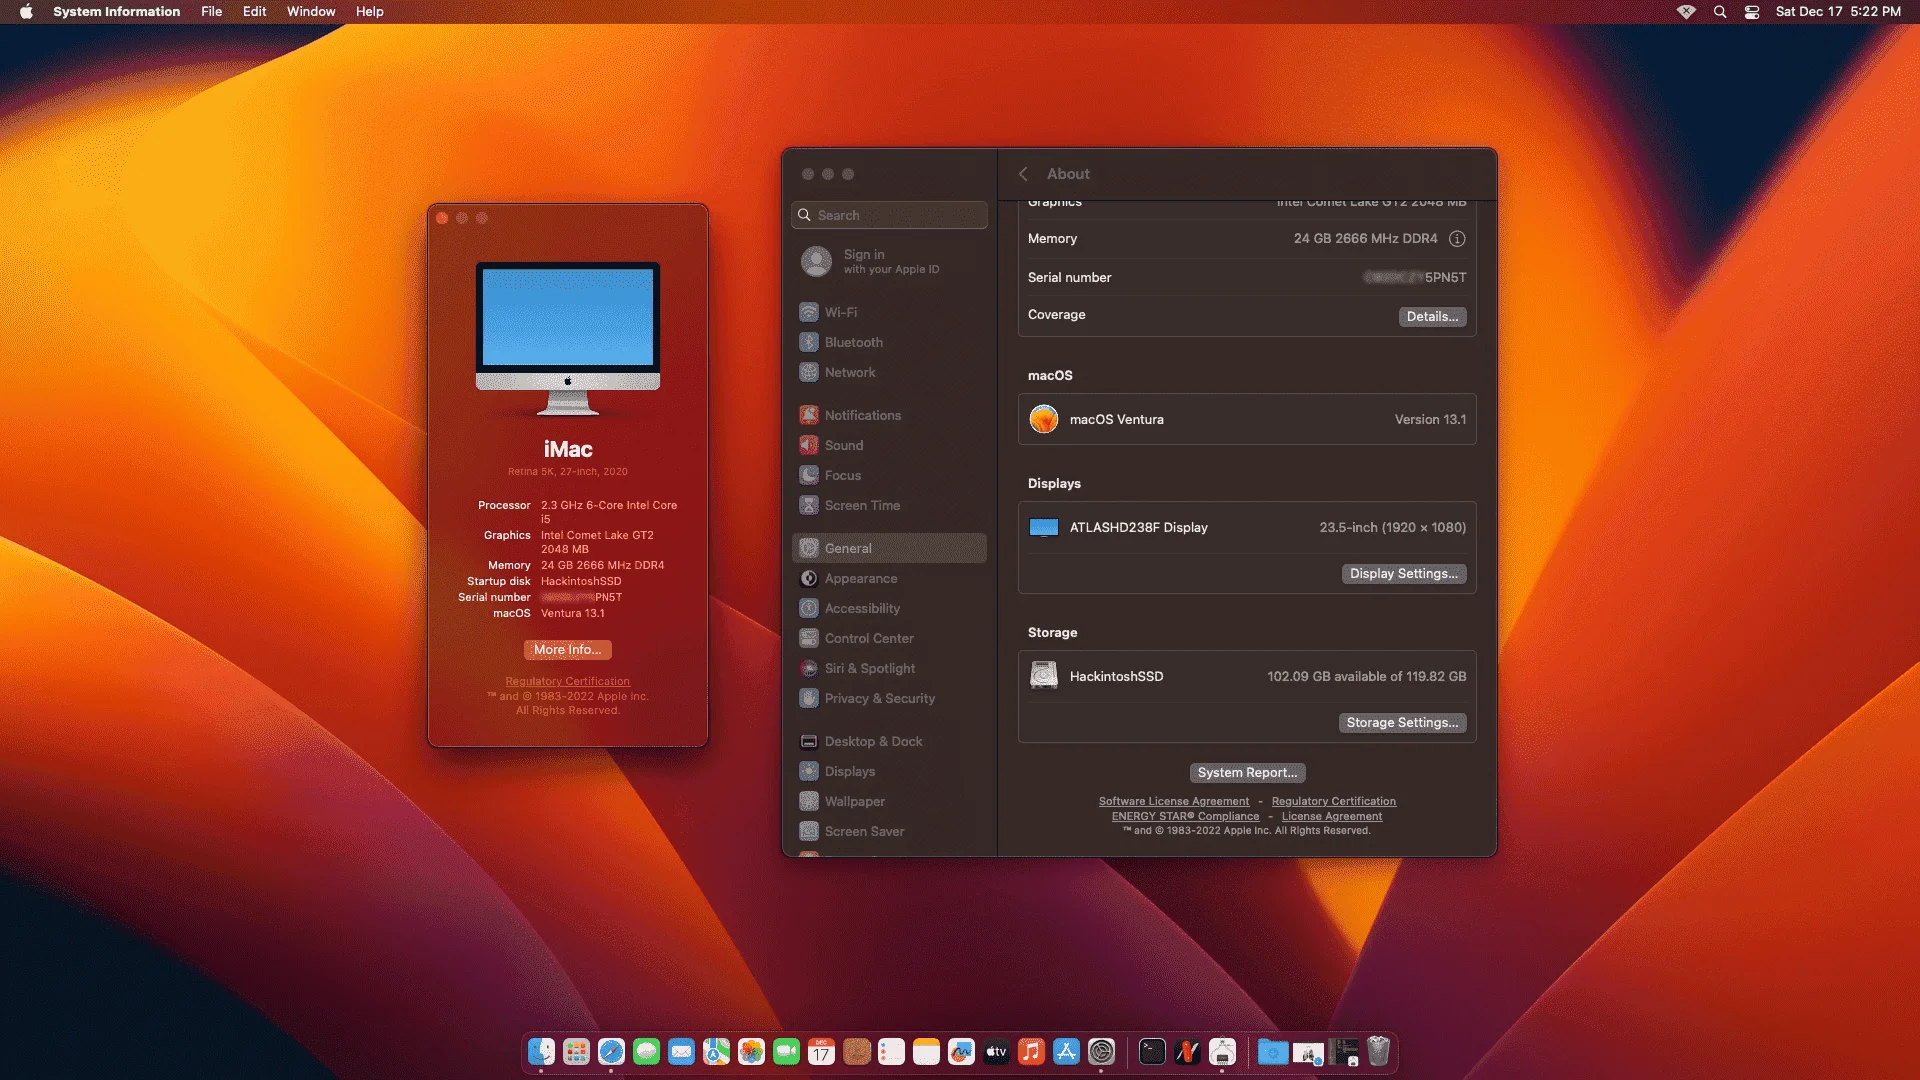Click the Storage Settings button

coord(1402,723)
